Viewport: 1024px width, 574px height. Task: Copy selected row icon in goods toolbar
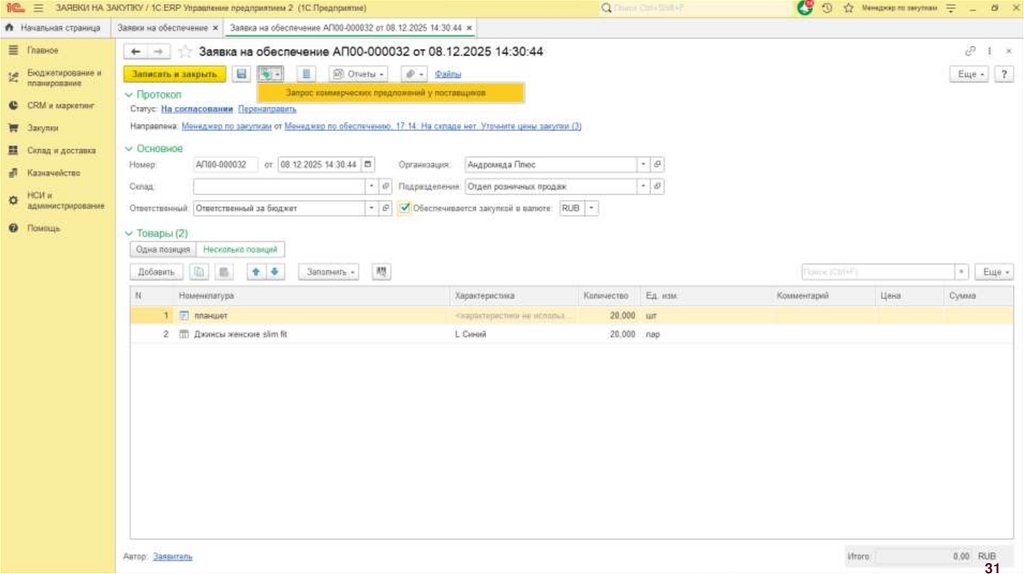pyautogui.click(x=199, y=272)
